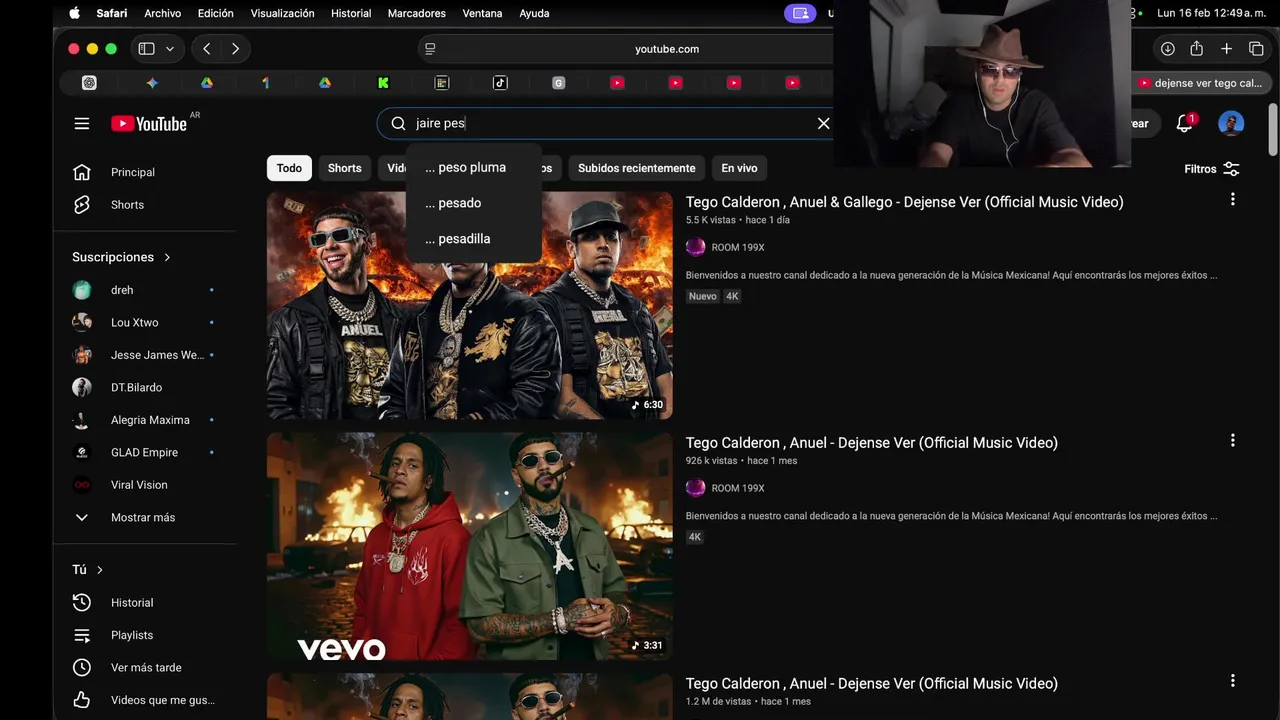Open Historial clock icon in the YouTube sidebar

[82, 602]
